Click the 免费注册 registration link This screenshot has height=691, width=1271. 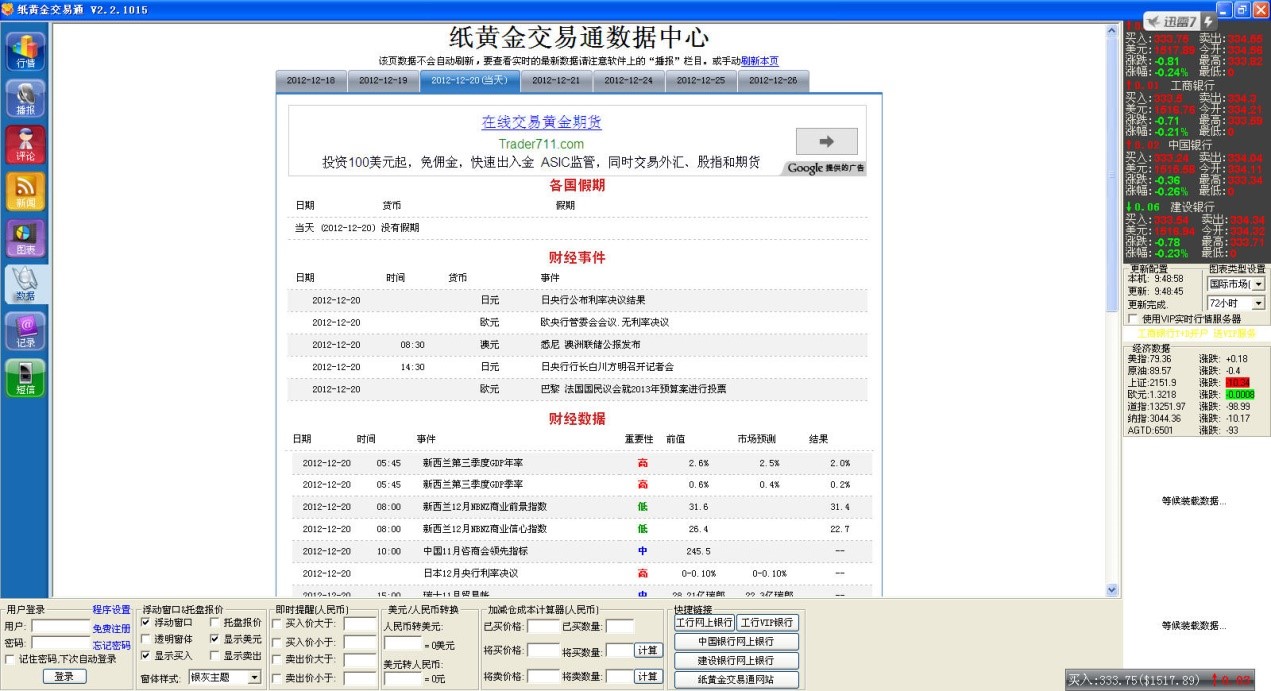point(111,629)
